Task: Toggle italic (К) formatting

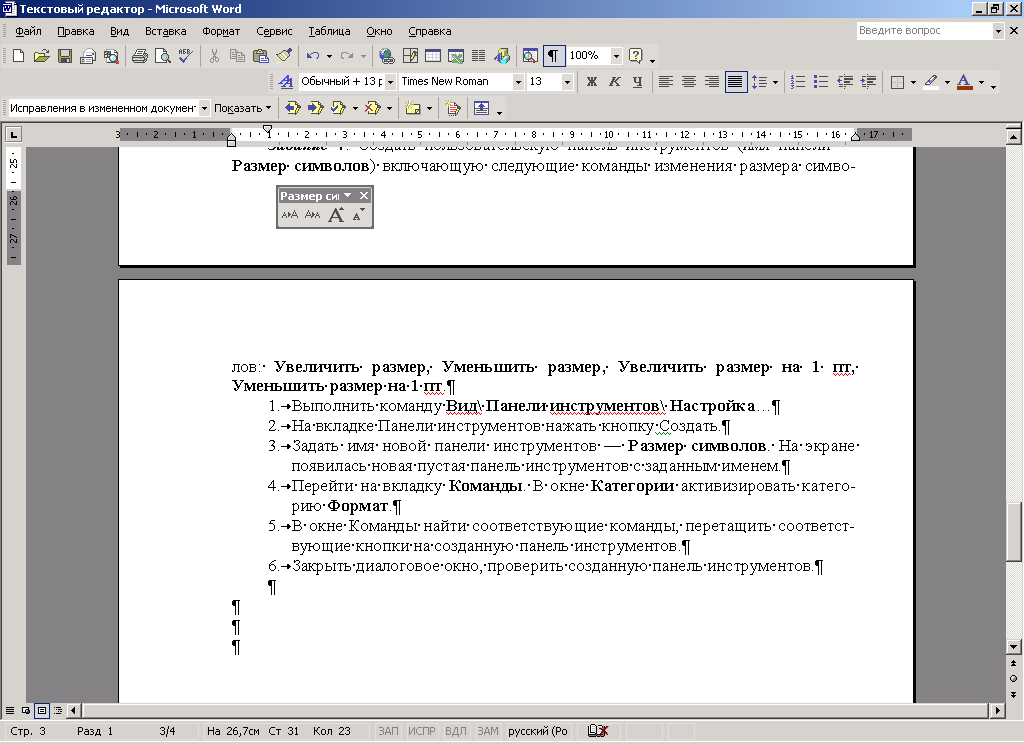Action: click(x=615, y=82)
